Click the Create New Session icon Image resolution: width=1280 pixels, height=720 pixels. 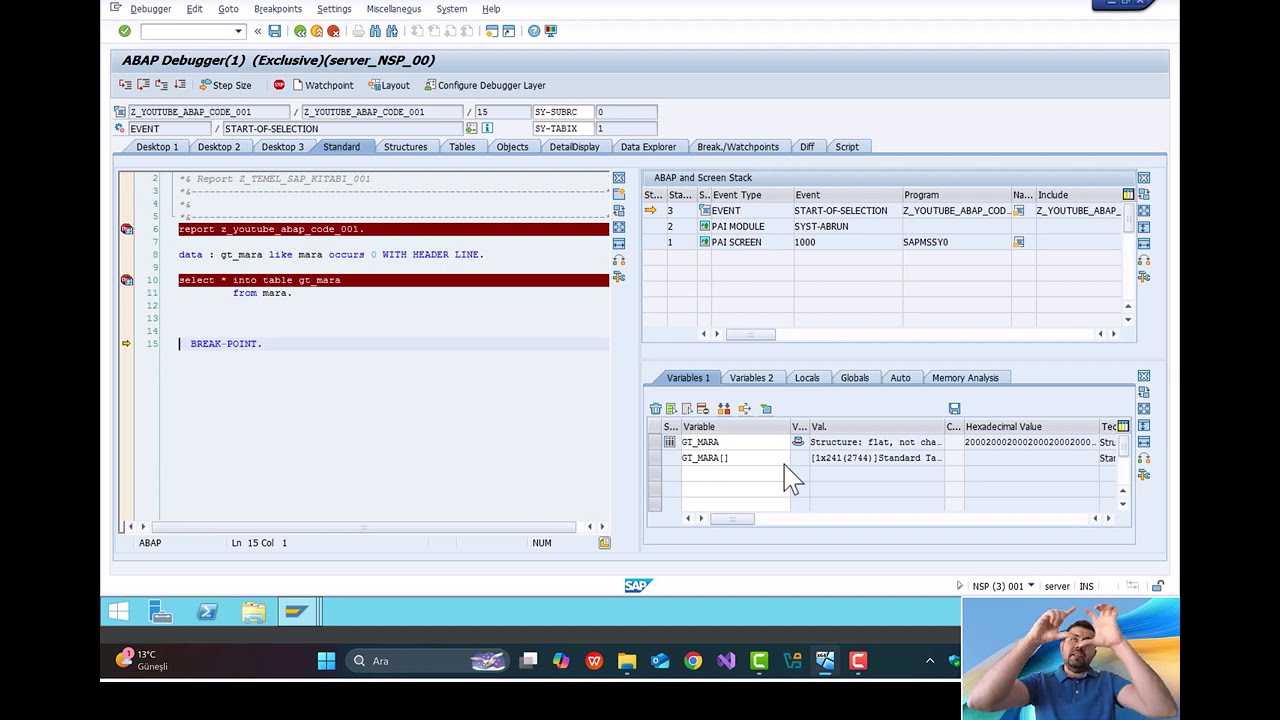tap(492, 31)
